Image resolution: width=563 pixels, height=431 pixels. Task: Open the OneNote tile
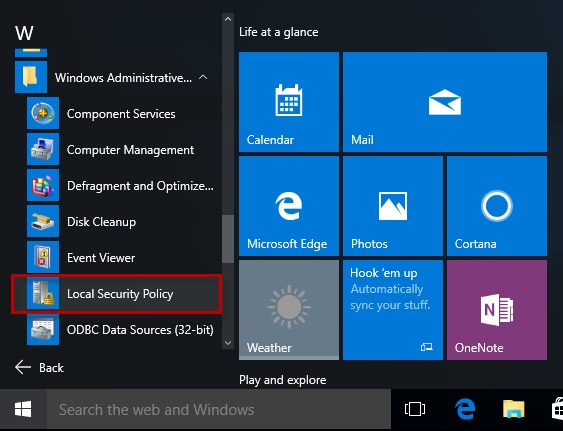pyautogui.click(x=497, y=310)
